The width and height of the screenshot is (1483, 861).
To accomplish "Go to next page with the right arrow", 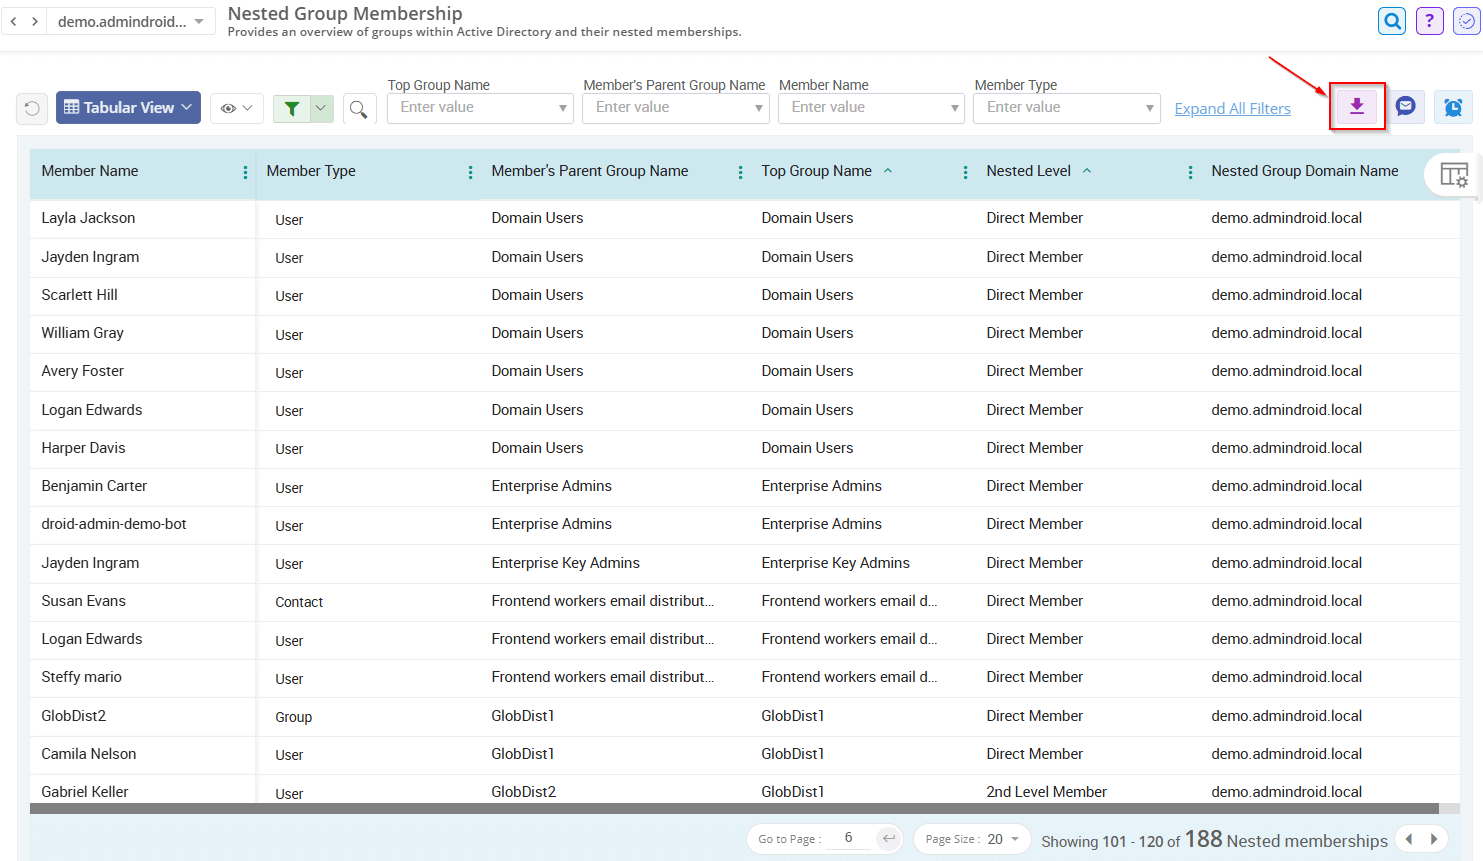I will tap(1436, 839).
